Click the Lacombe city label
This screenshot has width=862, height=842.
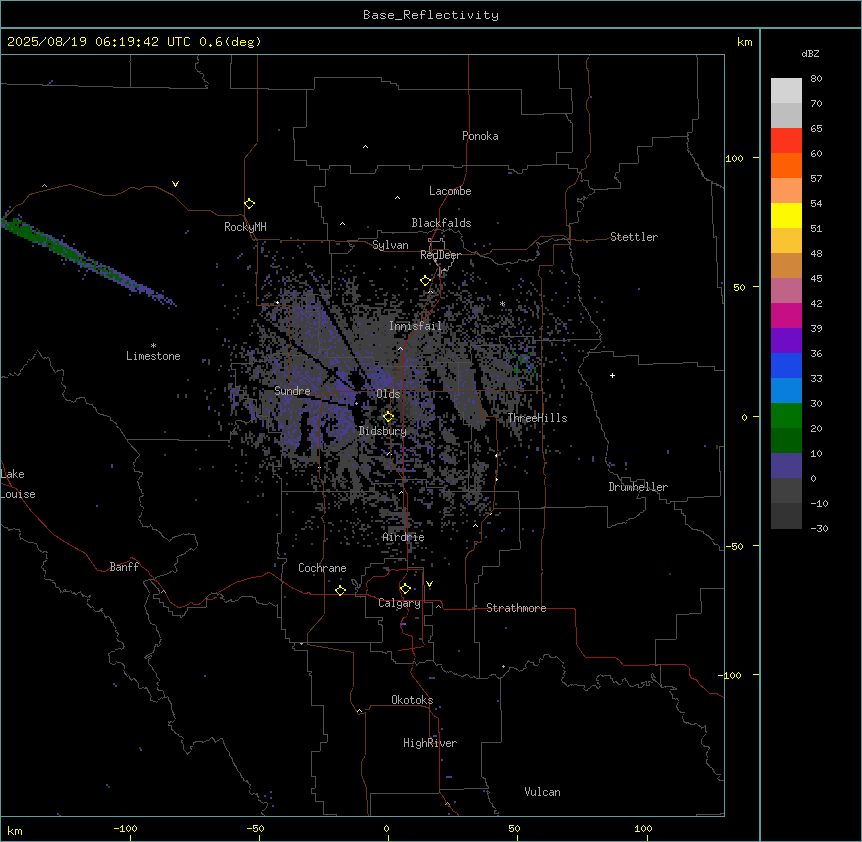point(450,191)
